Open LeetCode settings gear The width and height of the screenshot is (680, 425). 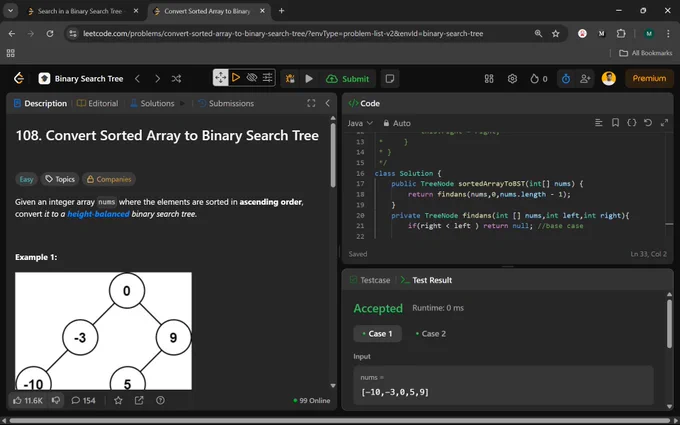click(512, 78)
